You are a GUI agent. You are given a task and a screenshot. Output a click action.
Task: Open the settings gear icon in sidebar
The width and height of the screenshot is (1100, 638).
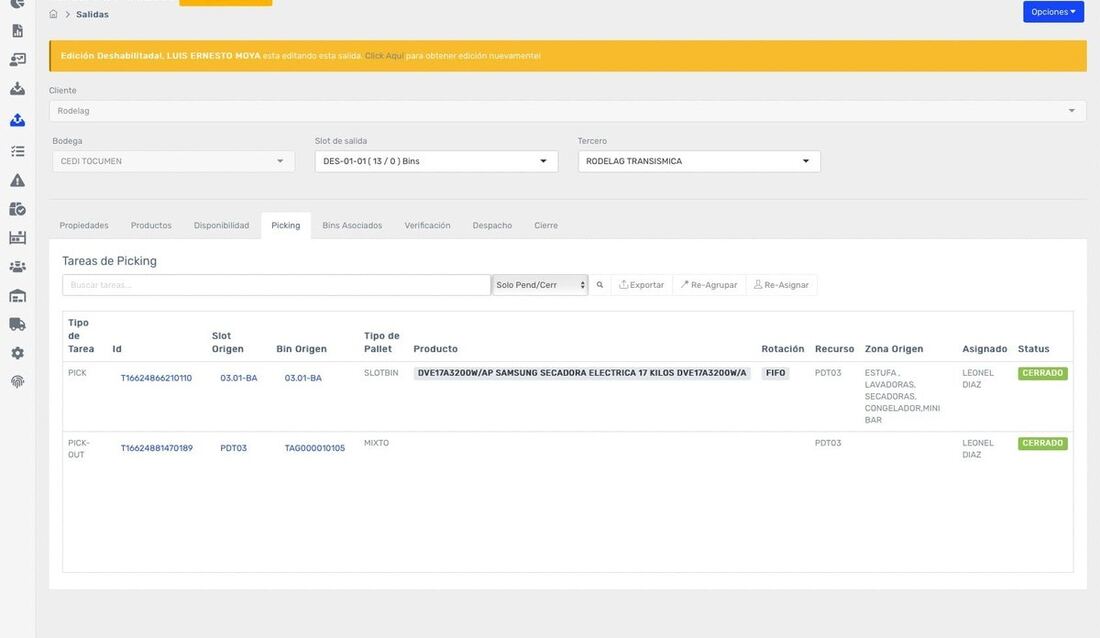[18, 353]
